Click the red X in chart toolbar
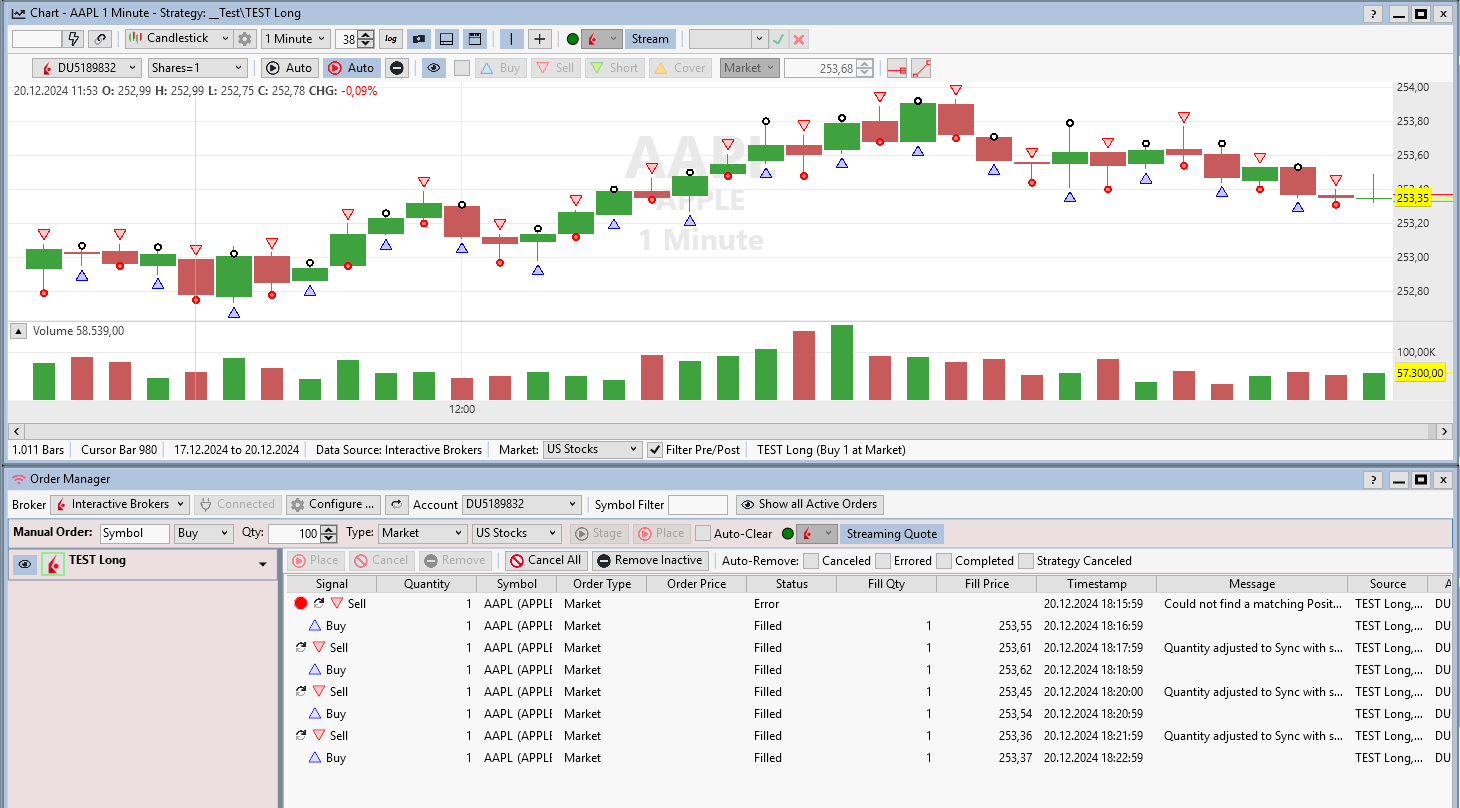1460x808 pixels. 799,39
